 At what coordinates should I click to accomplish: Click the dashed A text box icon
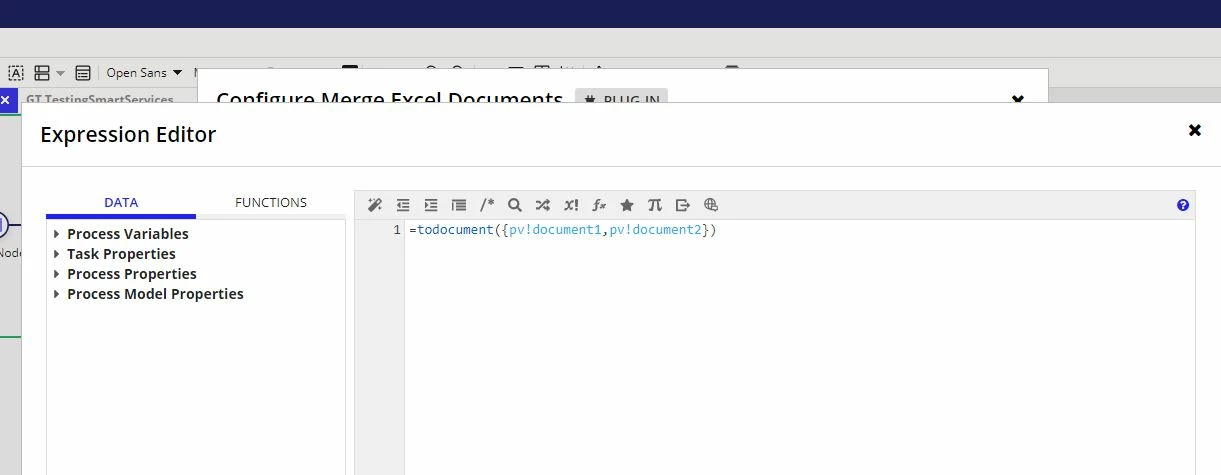[16, 73]
